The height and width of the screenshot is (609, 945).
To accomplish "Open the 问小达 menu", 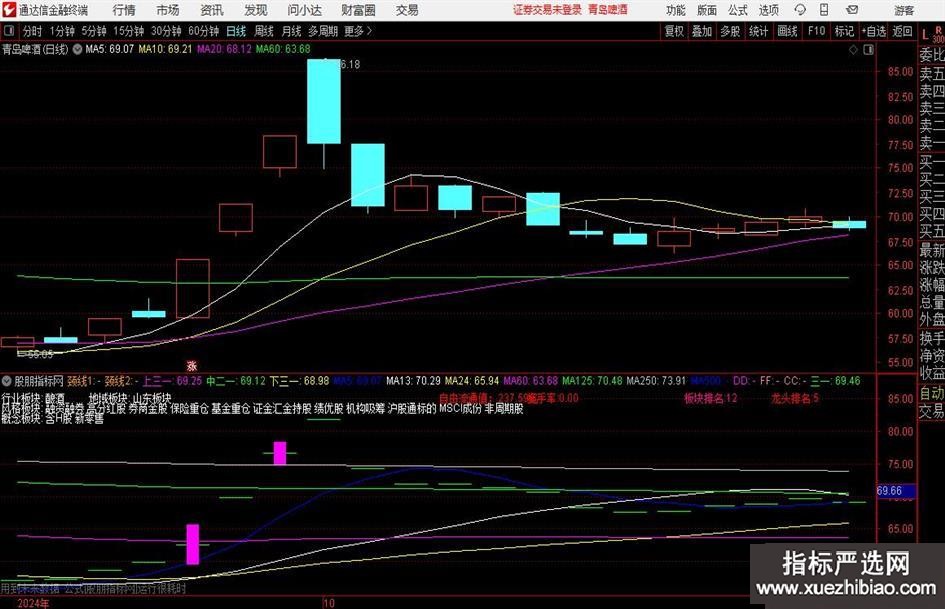I will 304,10.
